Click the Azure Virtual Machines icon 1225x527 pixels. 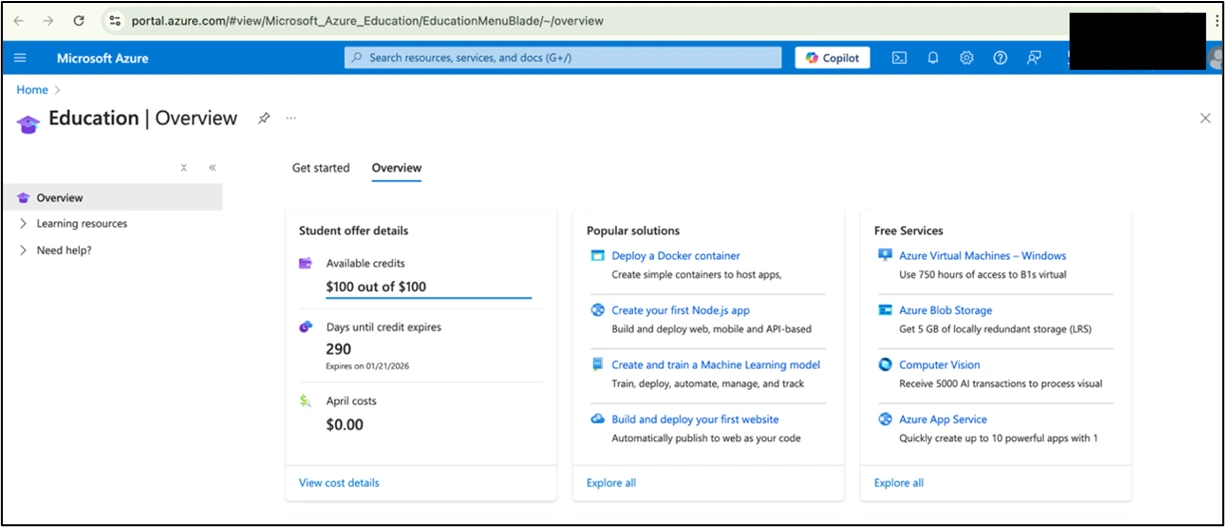(x=885, y=256)
